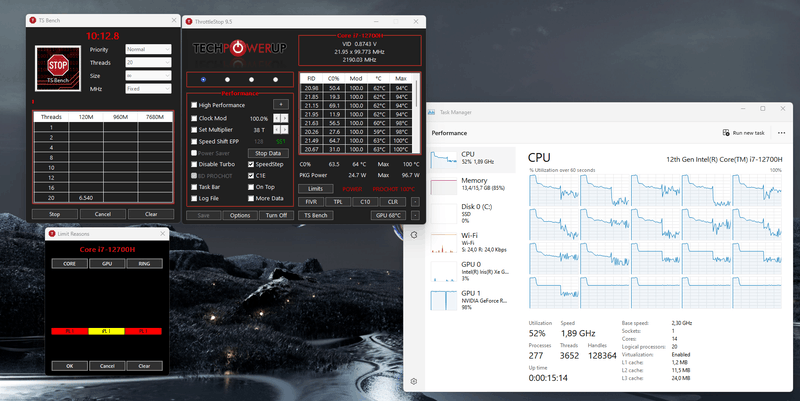This screenshot has height=401, width=800.
Task: Click the Run new task icon
Action: (726, 133)
